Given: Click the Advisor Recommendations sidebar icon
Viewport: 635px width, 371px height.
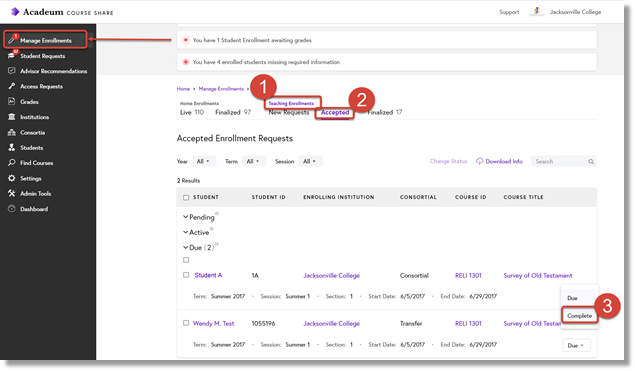Looking at the screenshot, I should pyautogui.click(x=11, y=71).
